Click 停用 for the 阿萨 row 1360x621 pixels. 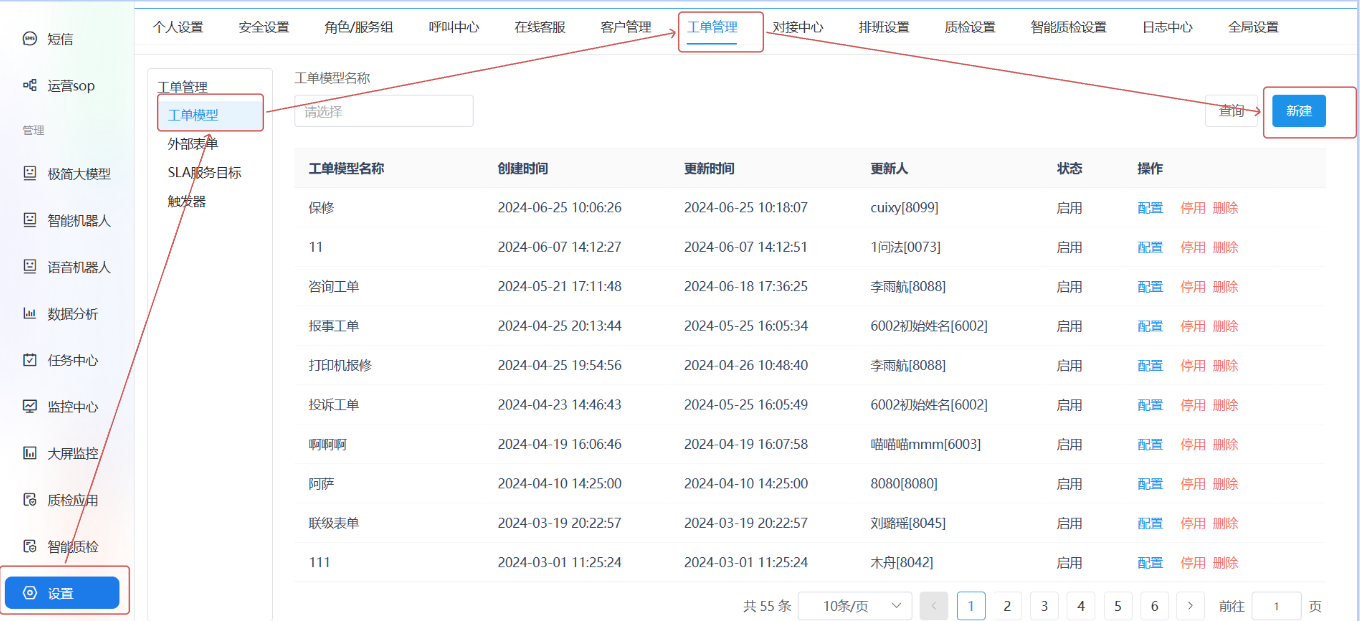point(1194,484)
